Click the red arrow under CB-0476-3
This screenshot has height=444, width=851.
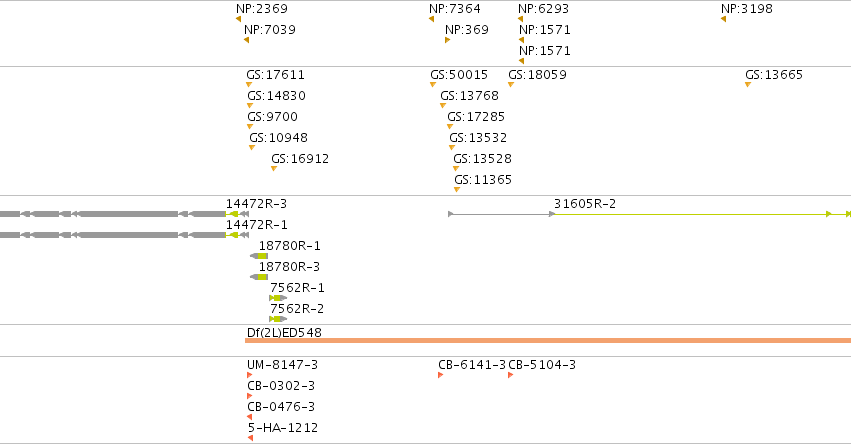coord(250,417)
